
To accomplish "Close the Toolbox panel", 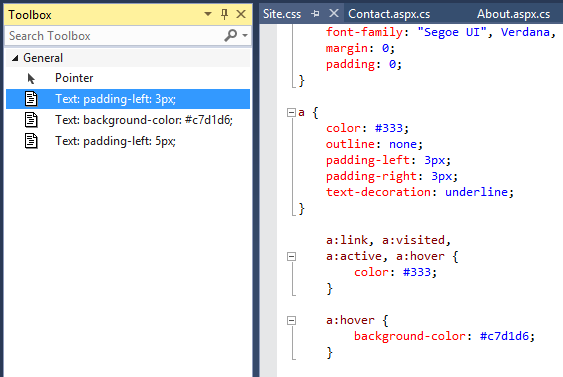I will click(x=241, y=14).
